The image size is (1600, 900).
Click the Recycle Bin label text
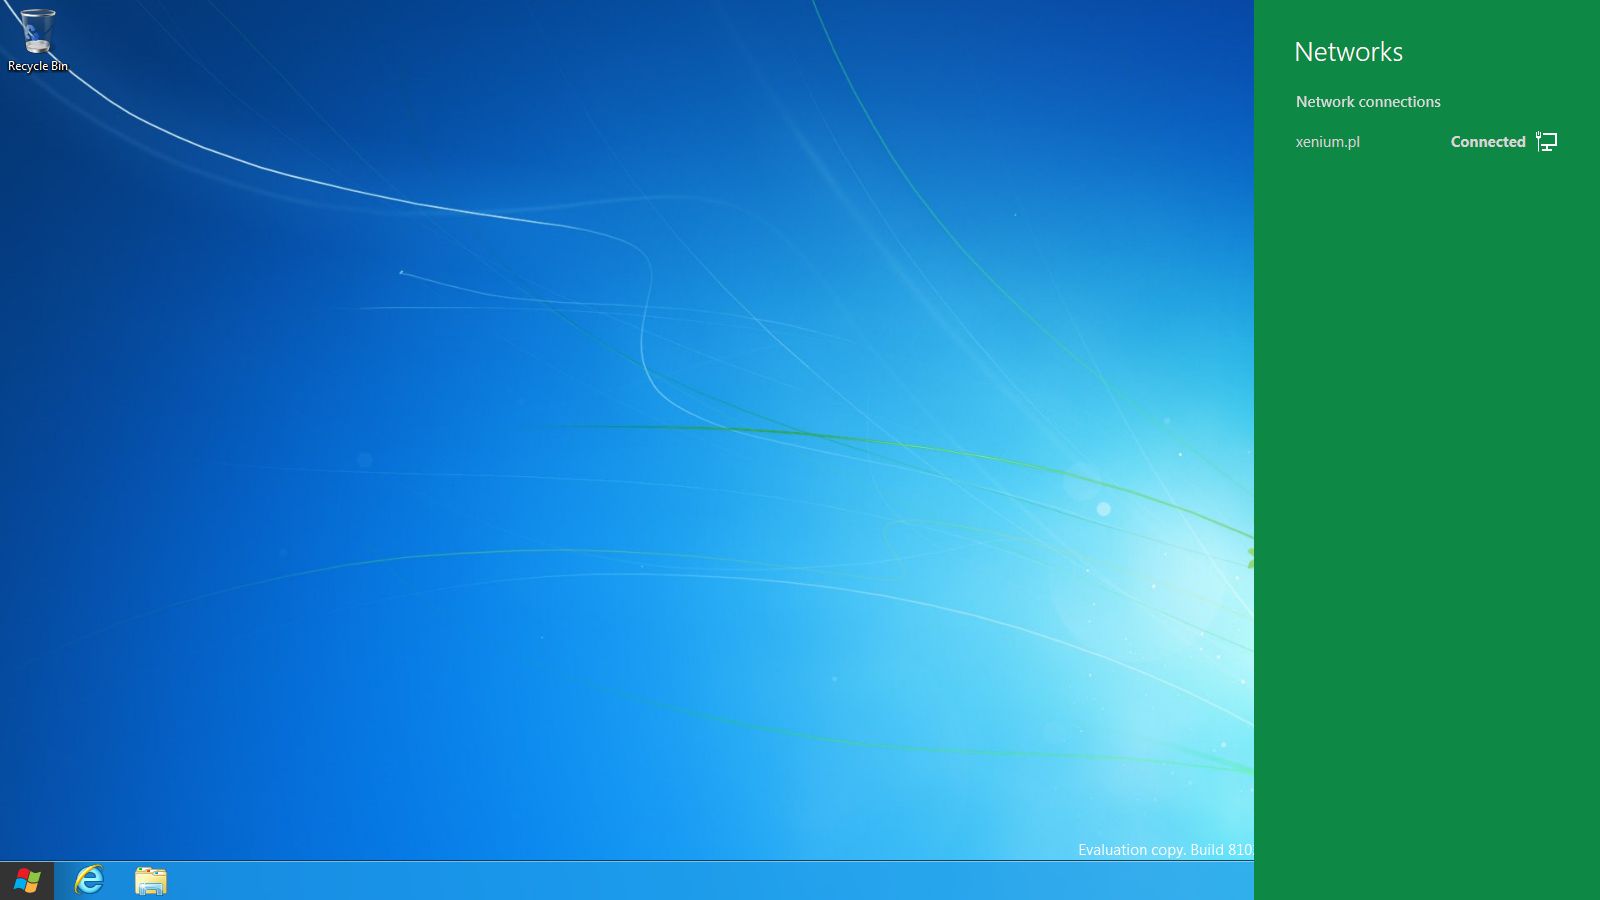click(x=38, y=66)
